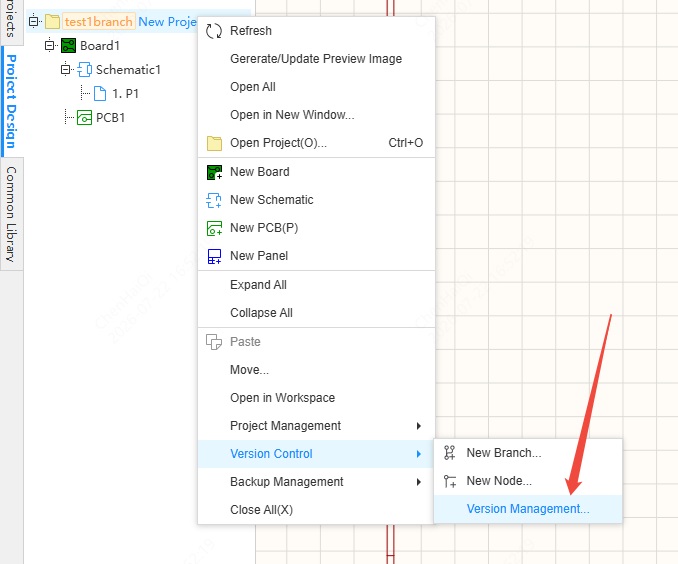The height and width of the screenshot is (564, 678).
Task: Switch to the Project Design side tab
Action: [11, 101]
